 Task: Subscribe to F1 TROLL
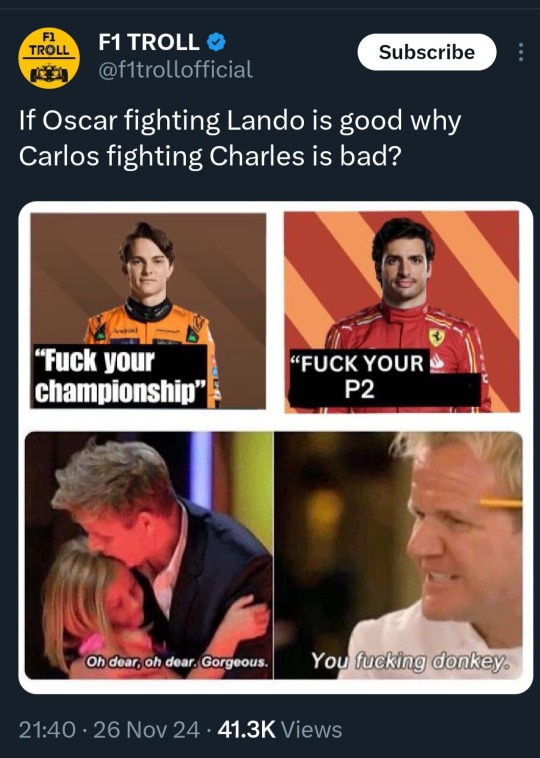(427, 52)
